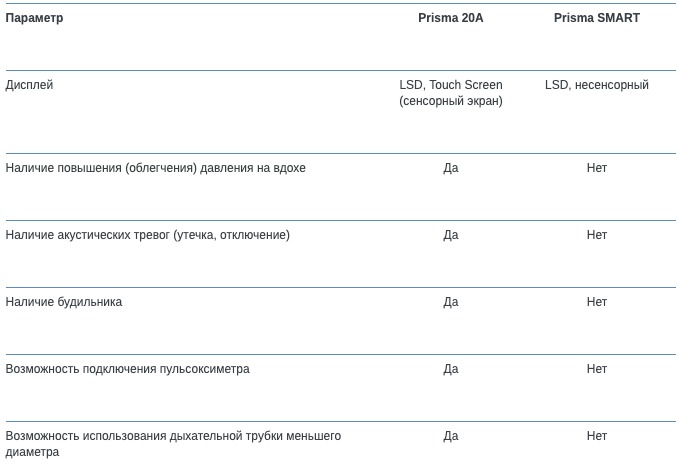Select the Наличие будильника row label

[x=64, y=302]
